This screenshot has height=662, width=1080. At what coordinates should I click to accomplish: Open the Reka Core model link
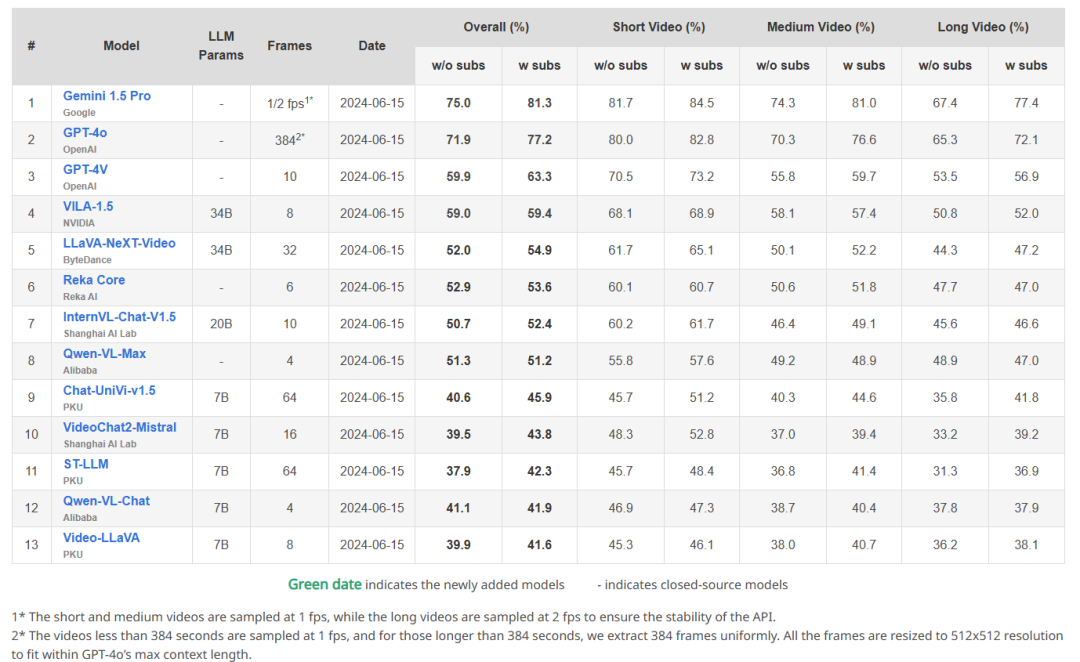click(x=94, y=280)
